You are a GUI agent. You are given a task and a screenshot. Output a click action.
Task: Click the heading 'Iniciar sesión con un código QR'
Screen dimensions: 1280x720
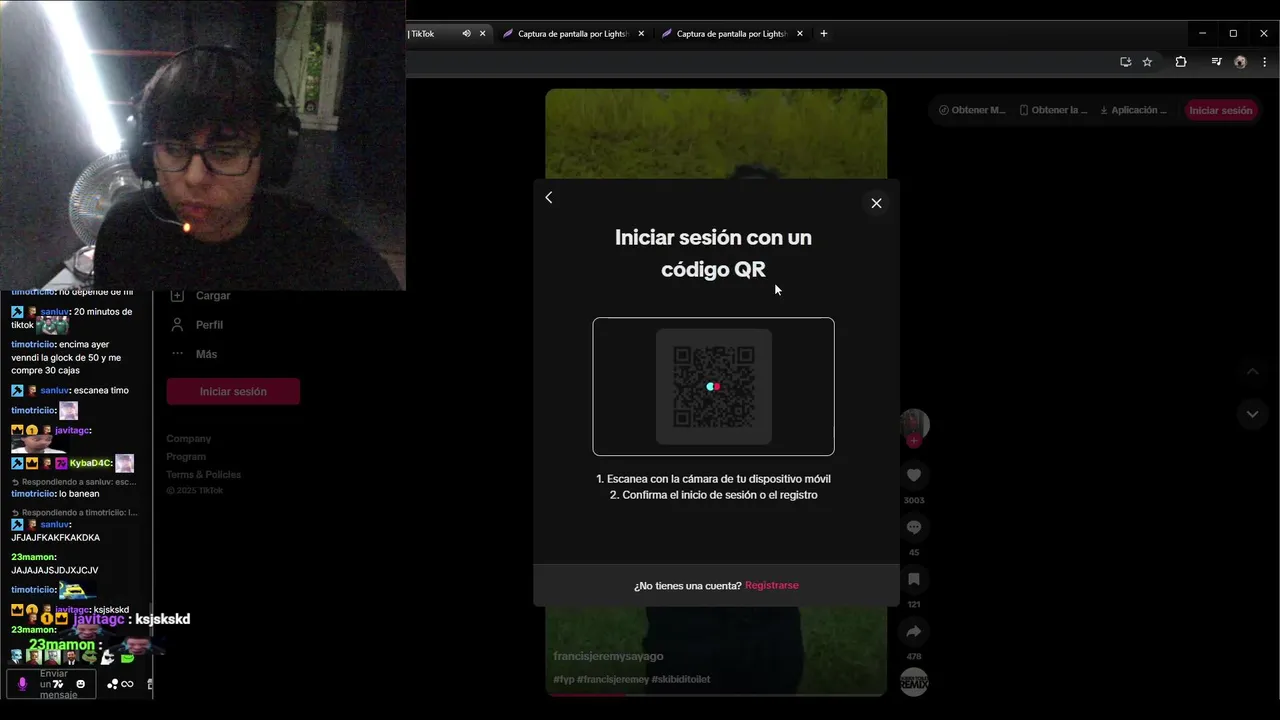coord(713,253)
